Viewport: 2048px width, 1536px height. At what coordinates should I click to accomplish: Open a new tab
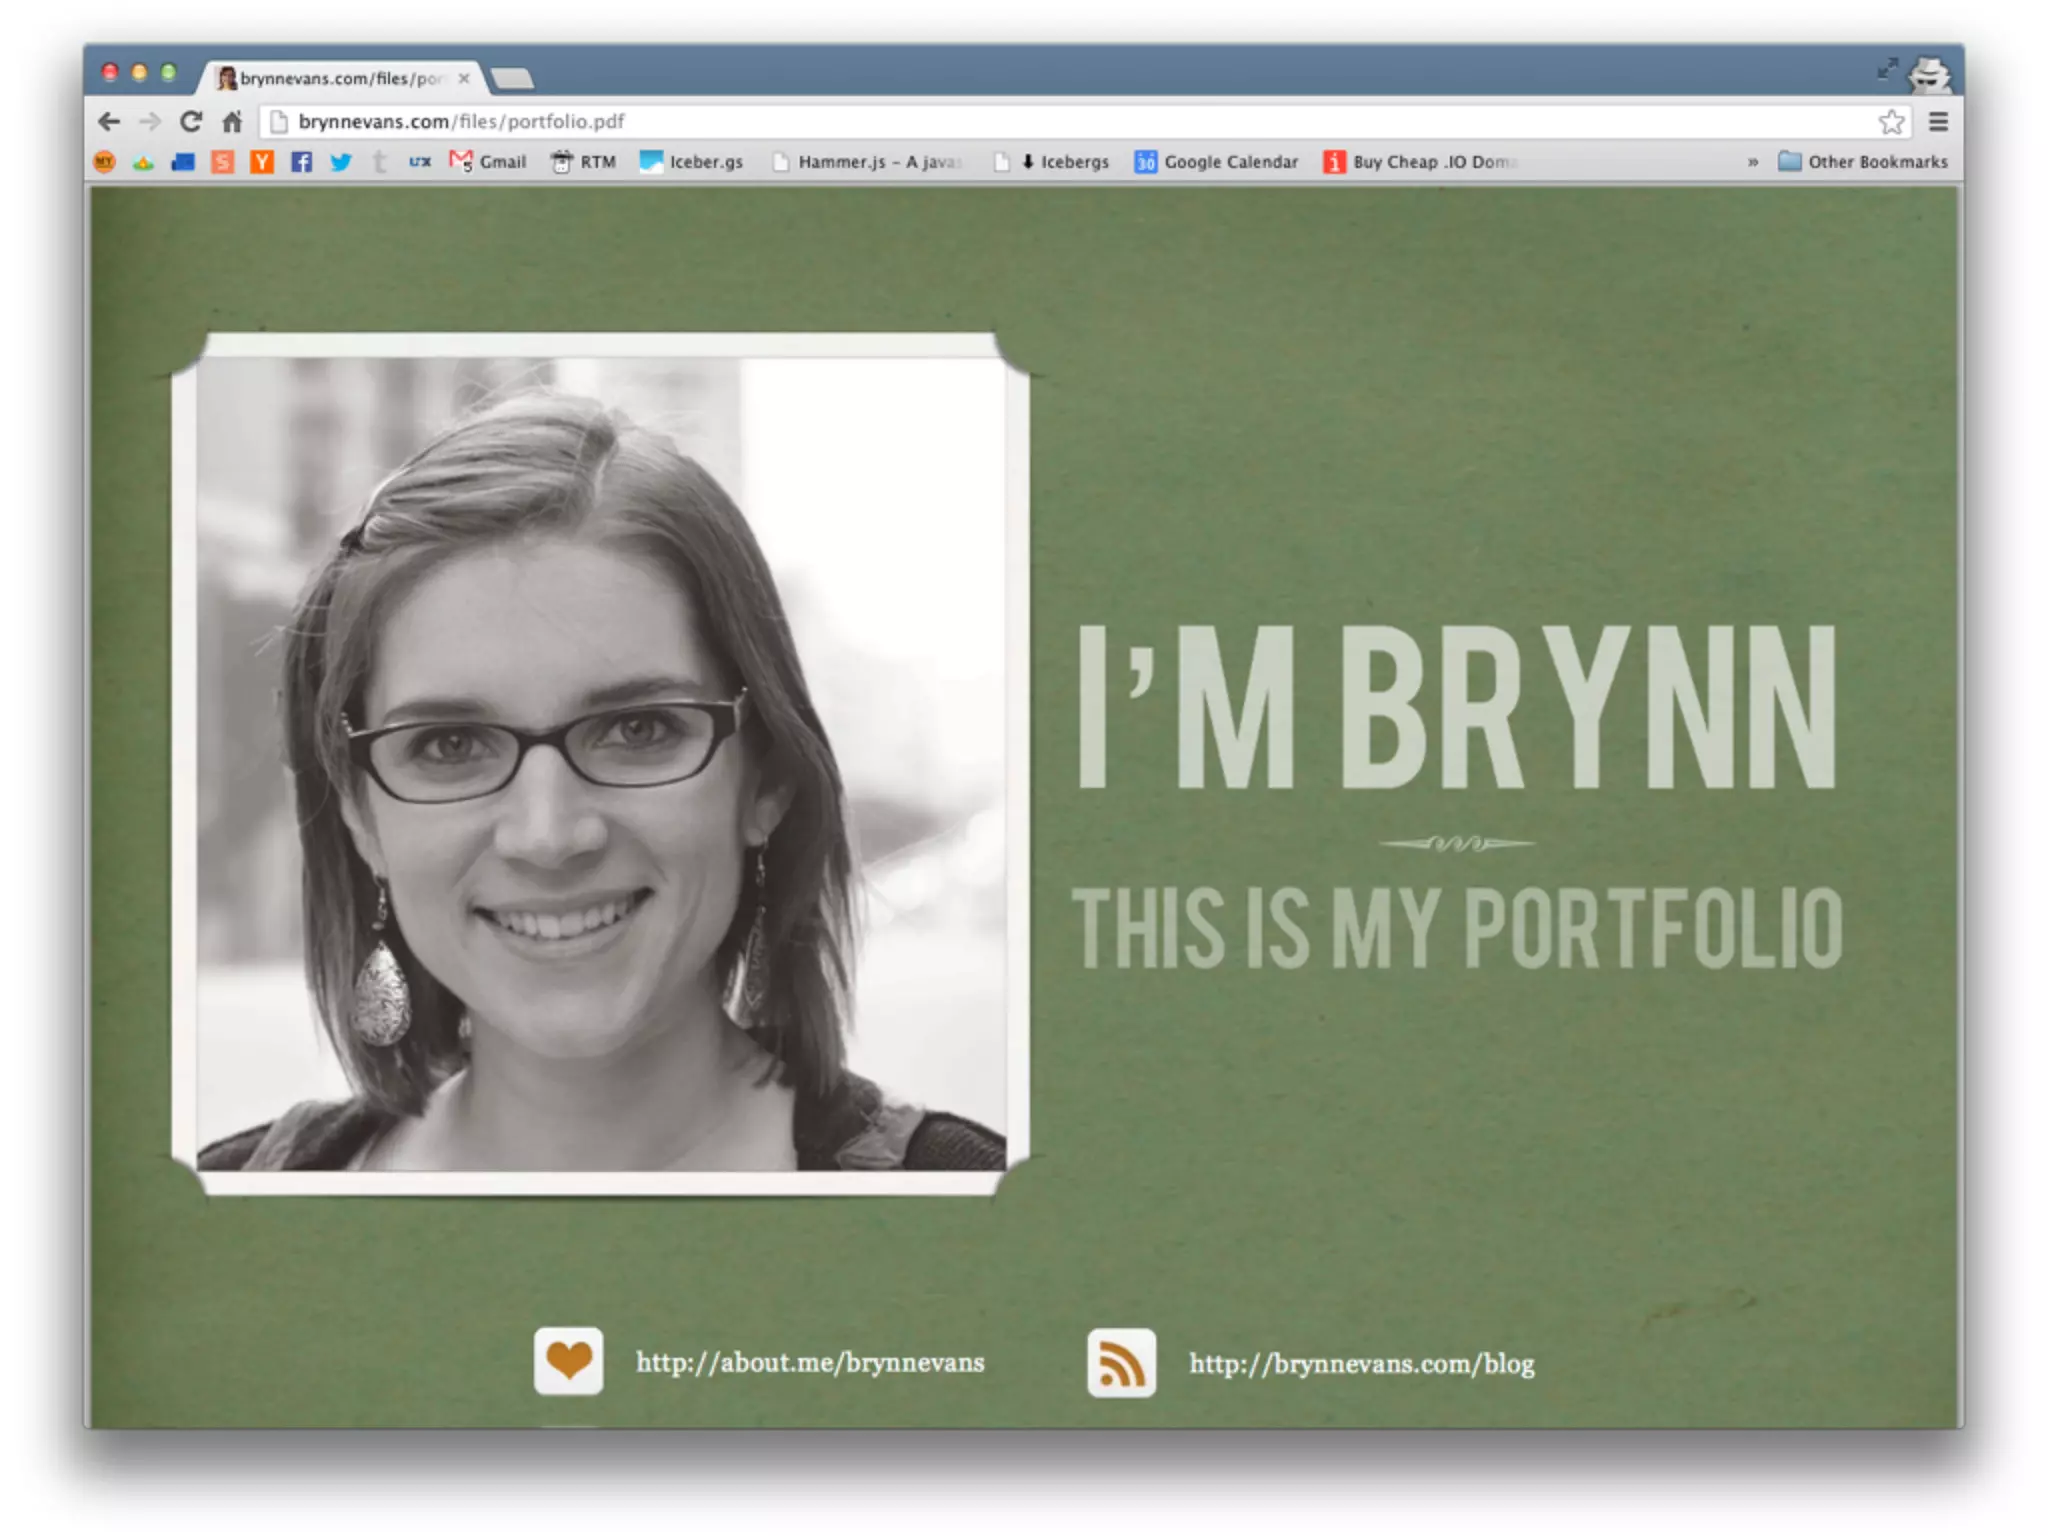(513, 79)
